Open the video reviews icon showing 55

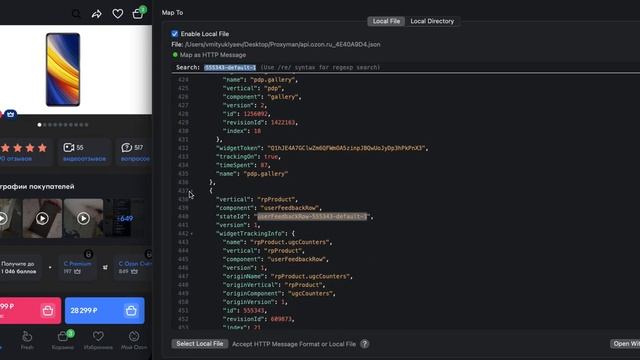pos(69,147)
